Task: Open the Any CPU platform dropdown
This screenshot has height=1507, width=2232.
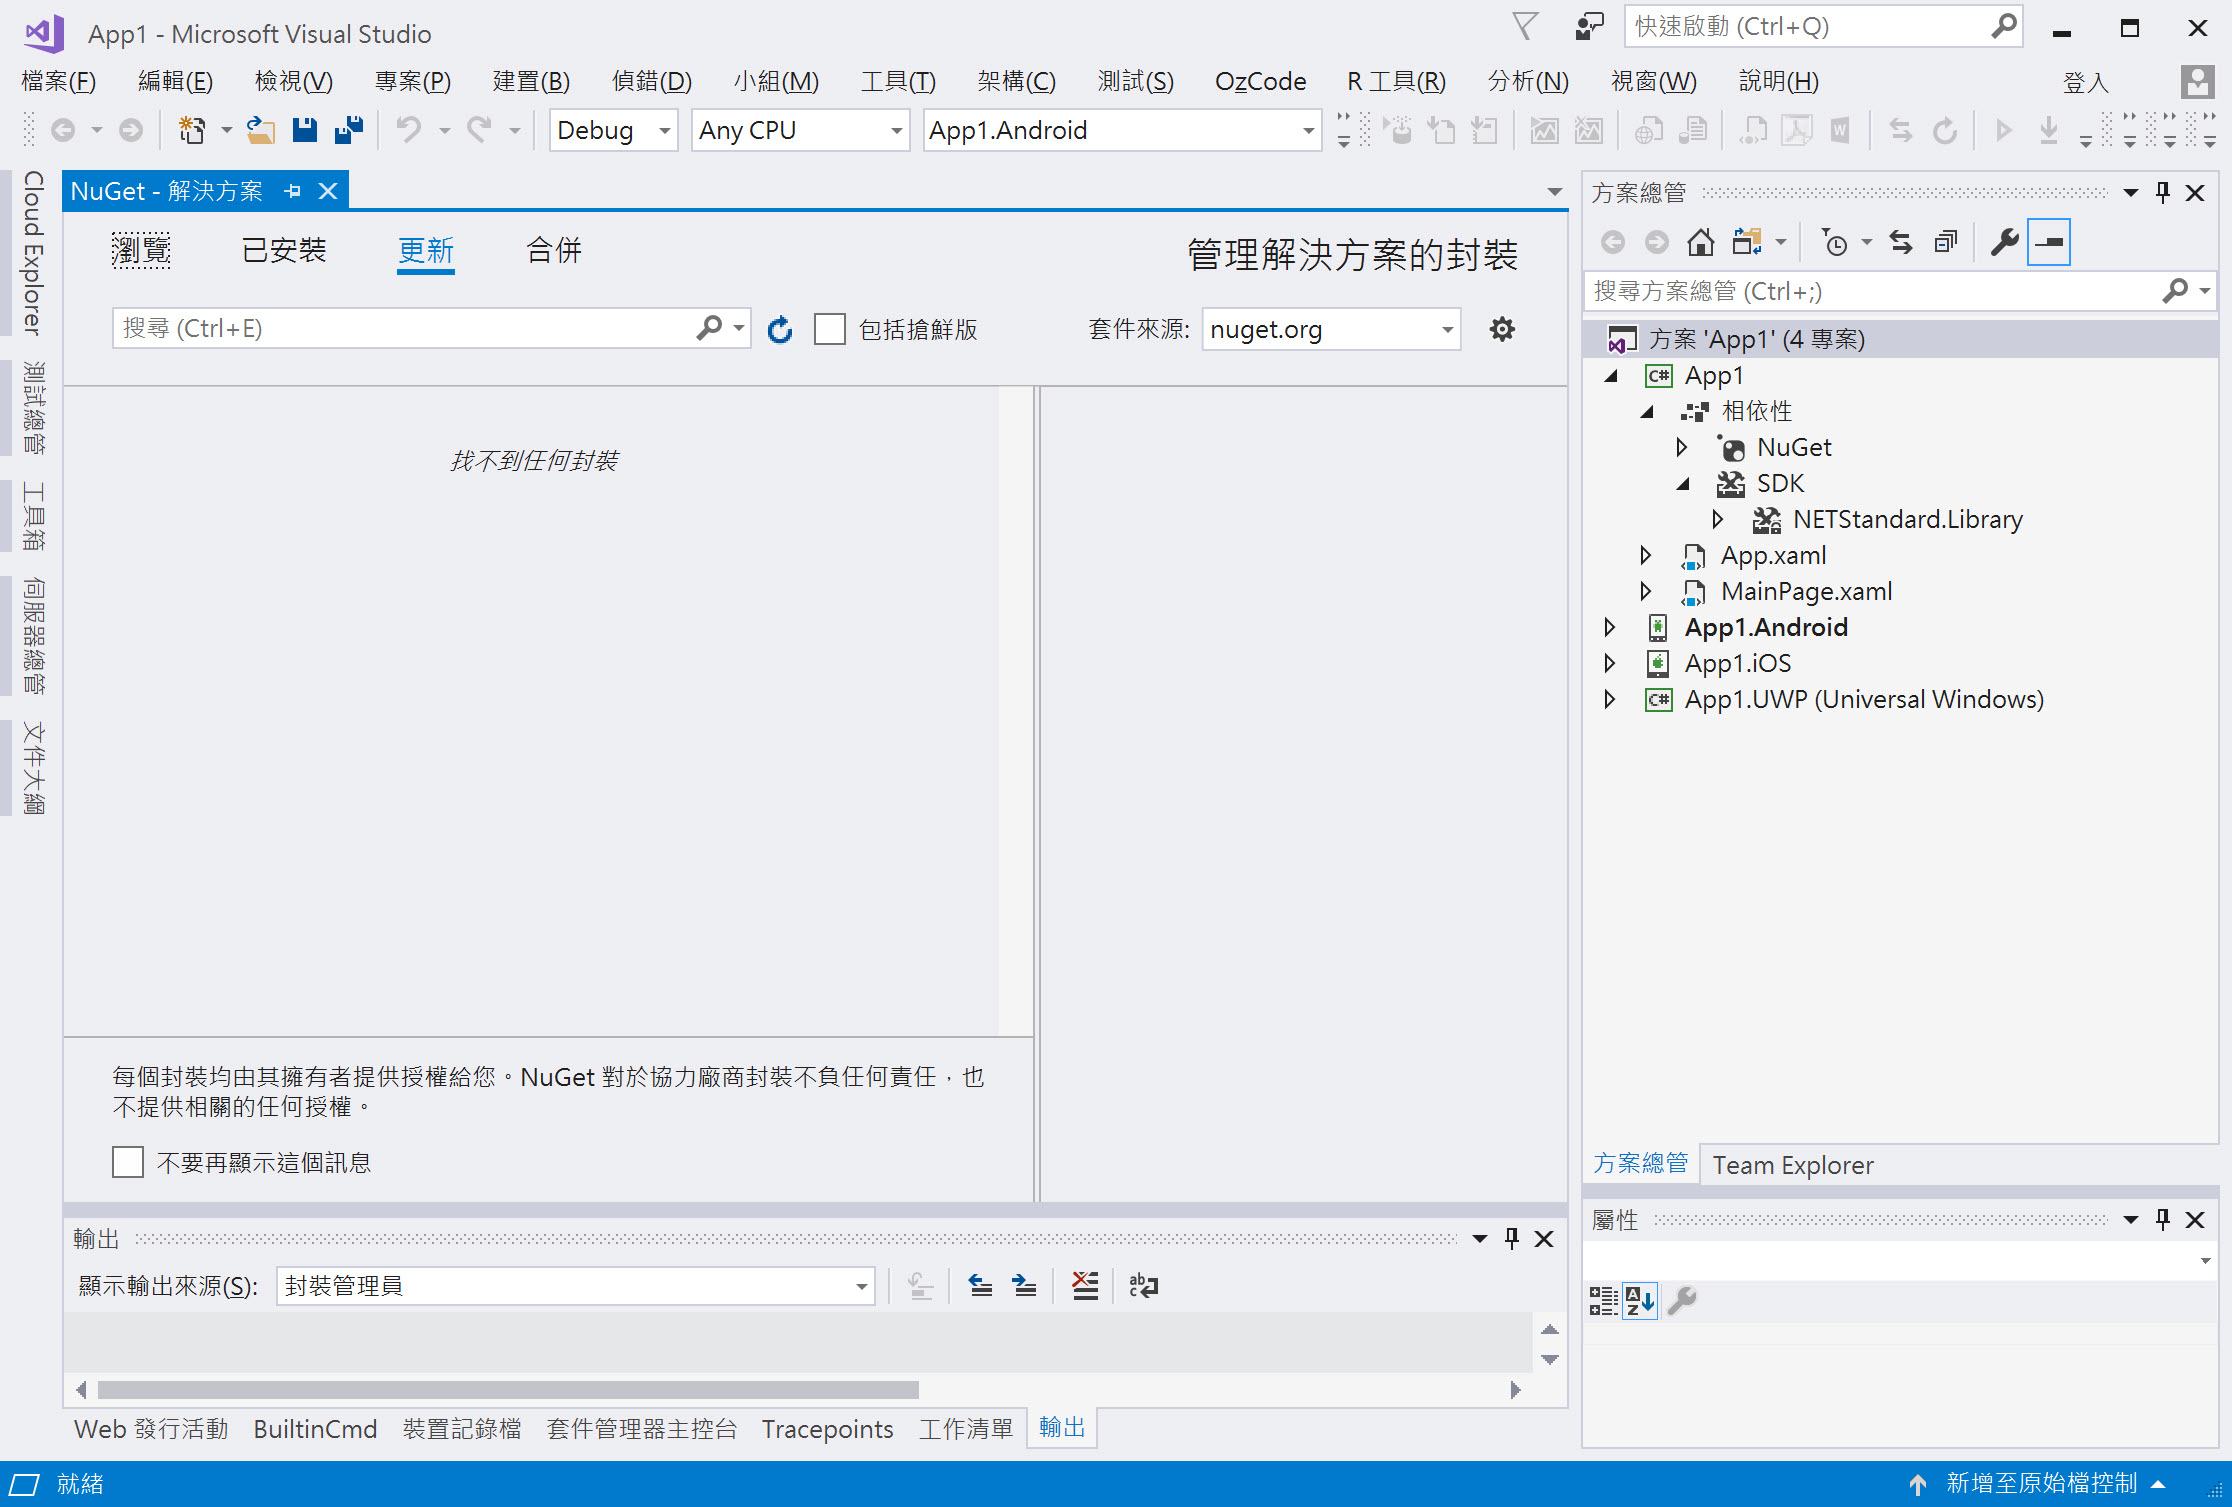Action: (800, 130)
